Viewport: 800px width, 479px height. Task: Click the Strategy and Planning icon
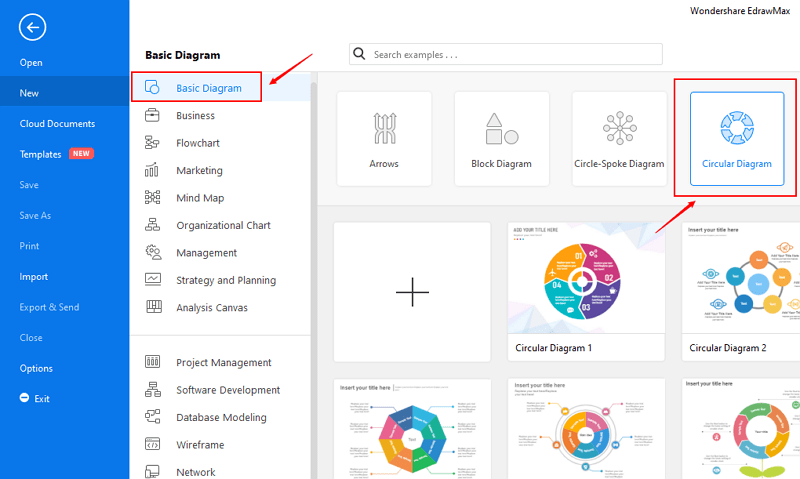[153, 279]
